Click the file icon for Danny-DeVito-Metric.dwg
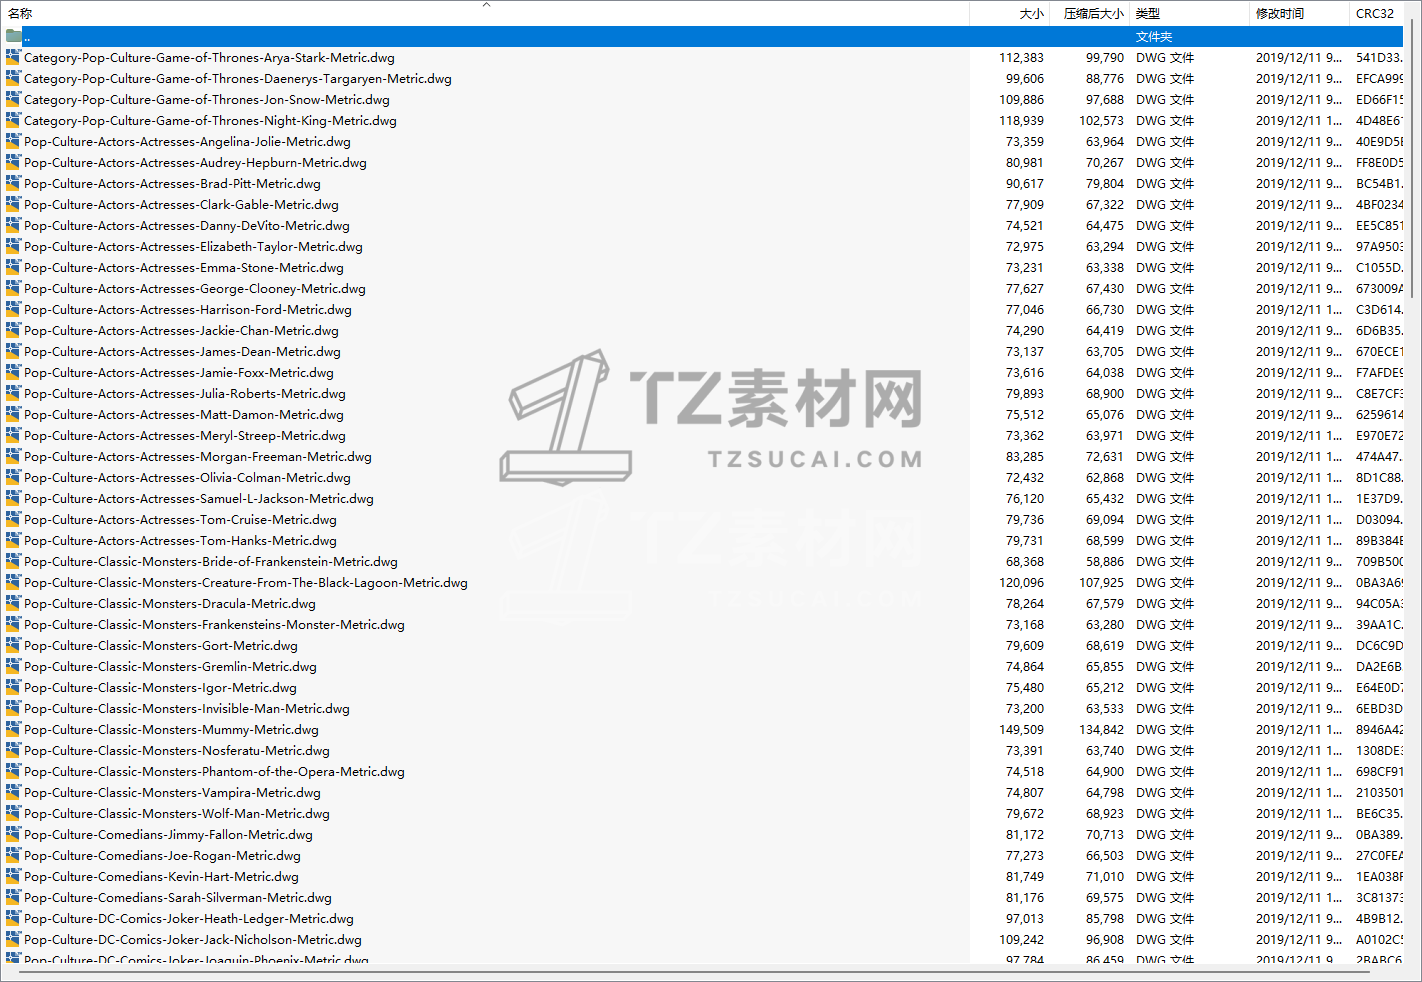The image size is (1422, 982). click(13, 226)
